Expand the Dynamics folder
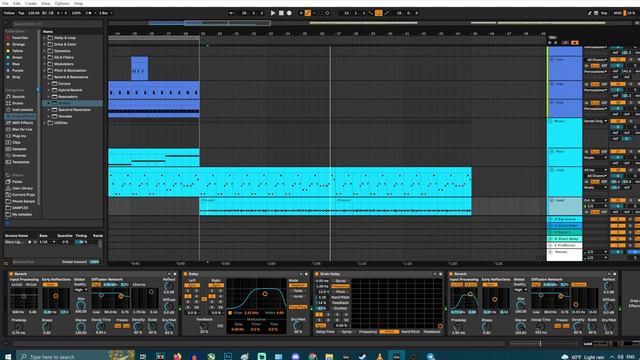This screenshot has height=360, width=640. 44,51
